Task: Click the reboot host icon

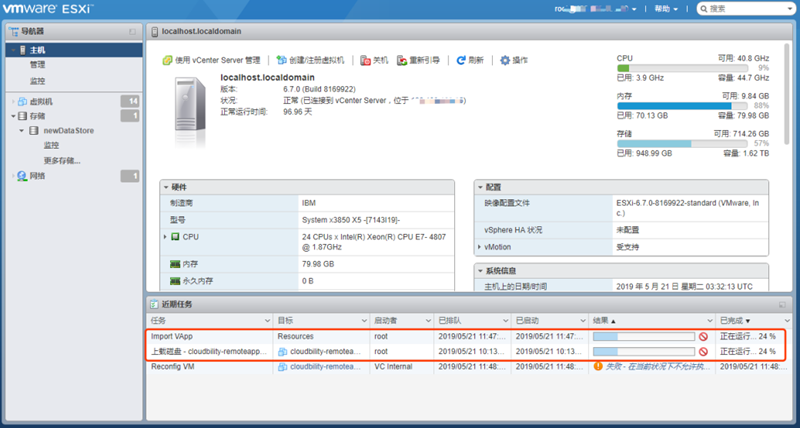Action: pyautogui.click(x=402, y=60)
